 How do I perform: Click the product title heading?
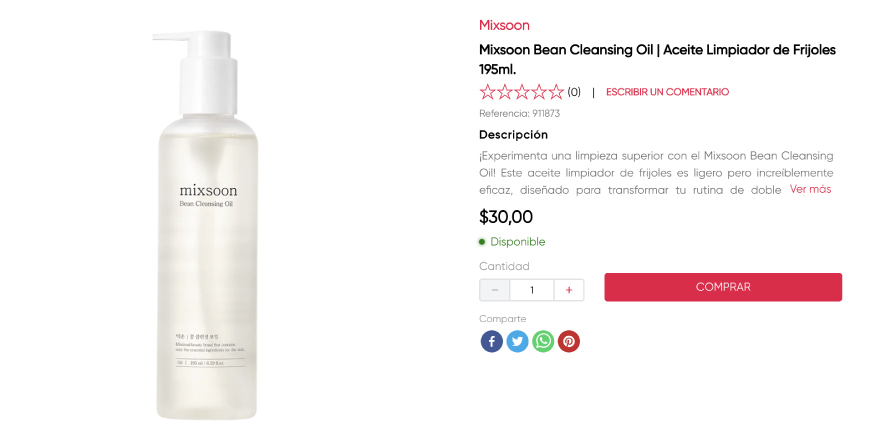pos(657,59)
